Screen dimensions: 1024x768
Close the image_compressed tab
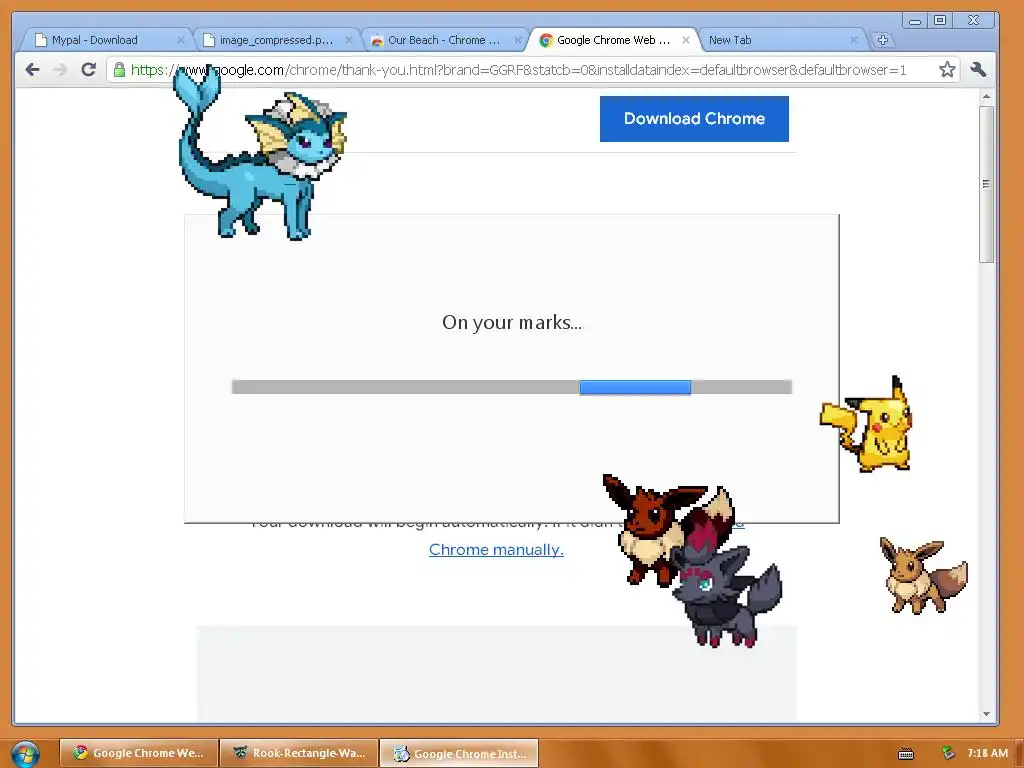[349, 40]
